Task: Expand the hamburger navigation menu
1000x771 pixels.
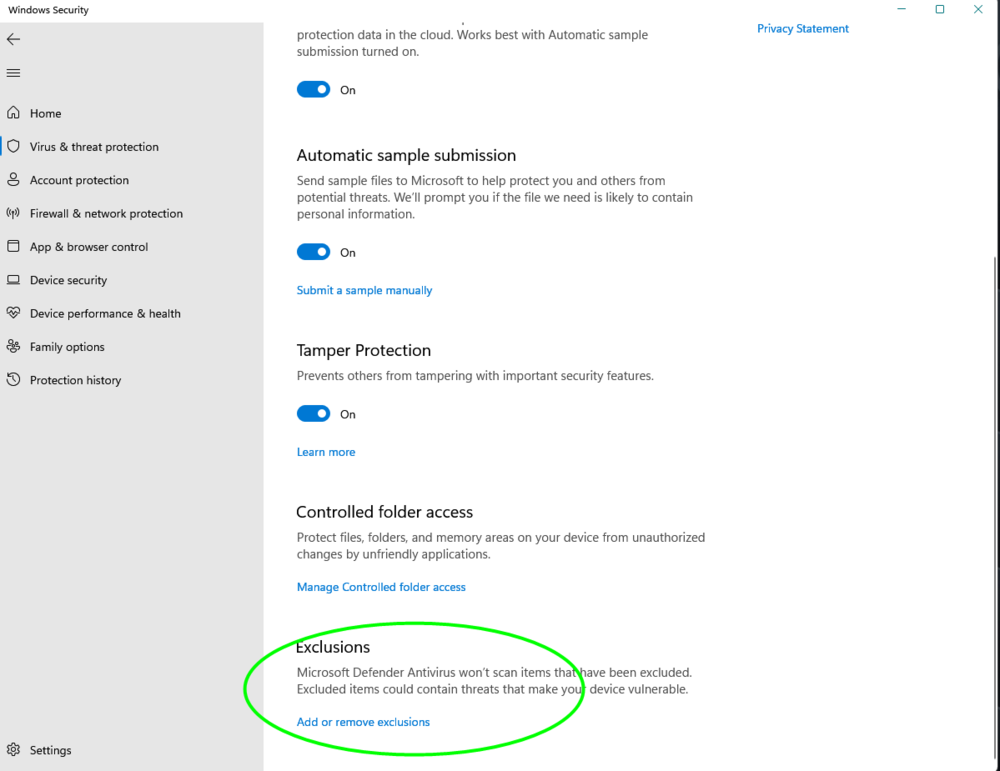Action: pyautogui.click(x=13, y=73)
